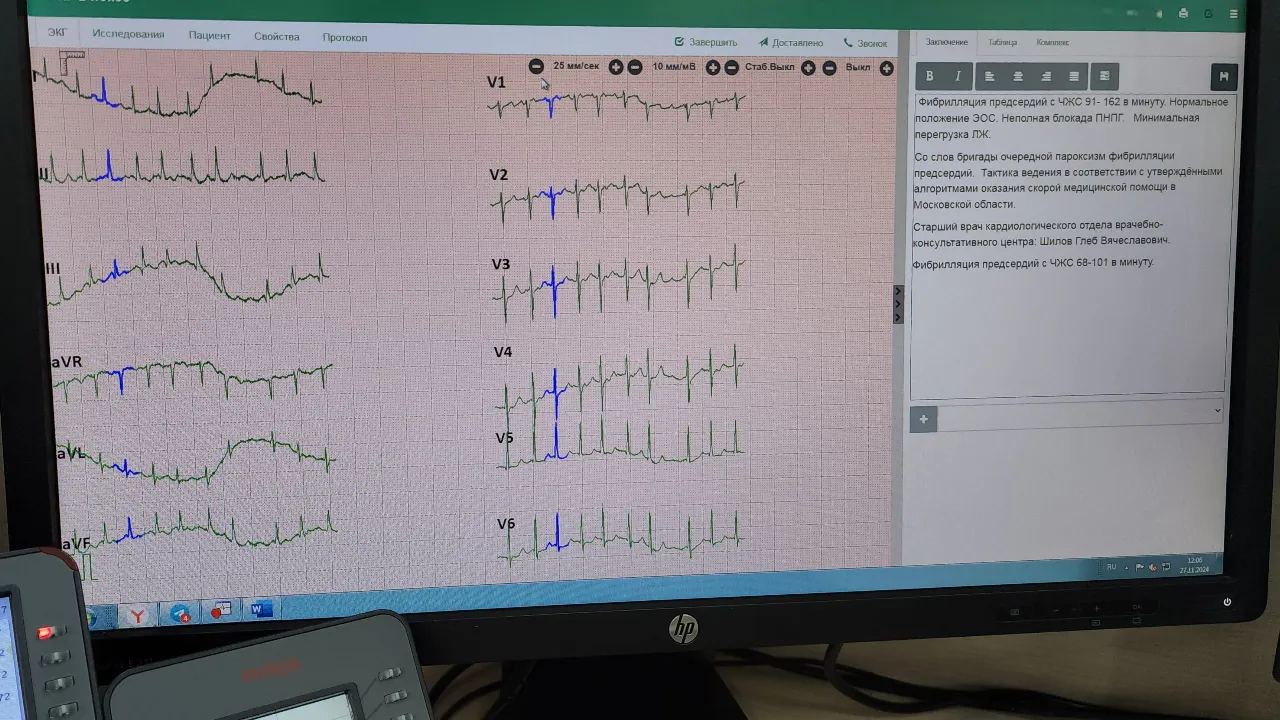Decrease paper speed below 25 мм/сек
1280x720 pixels.
pyautogui.click(x=536, y=67)
